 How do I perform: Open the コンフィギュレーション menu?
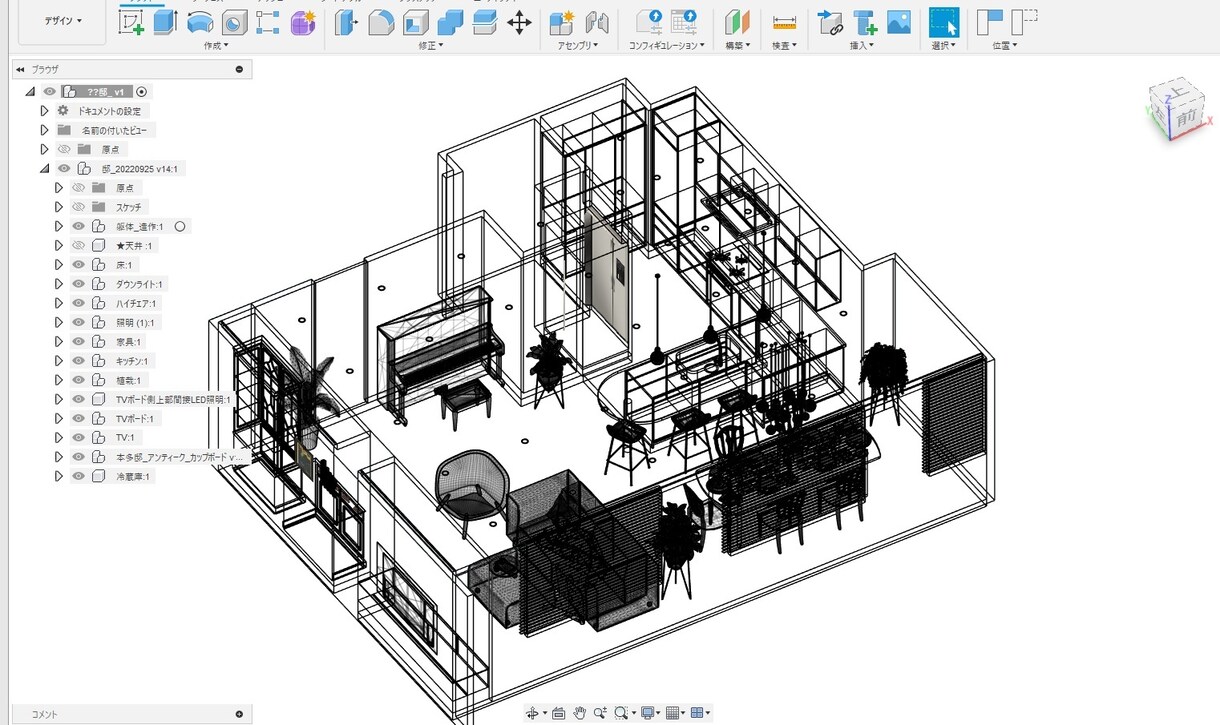point(666,46)
